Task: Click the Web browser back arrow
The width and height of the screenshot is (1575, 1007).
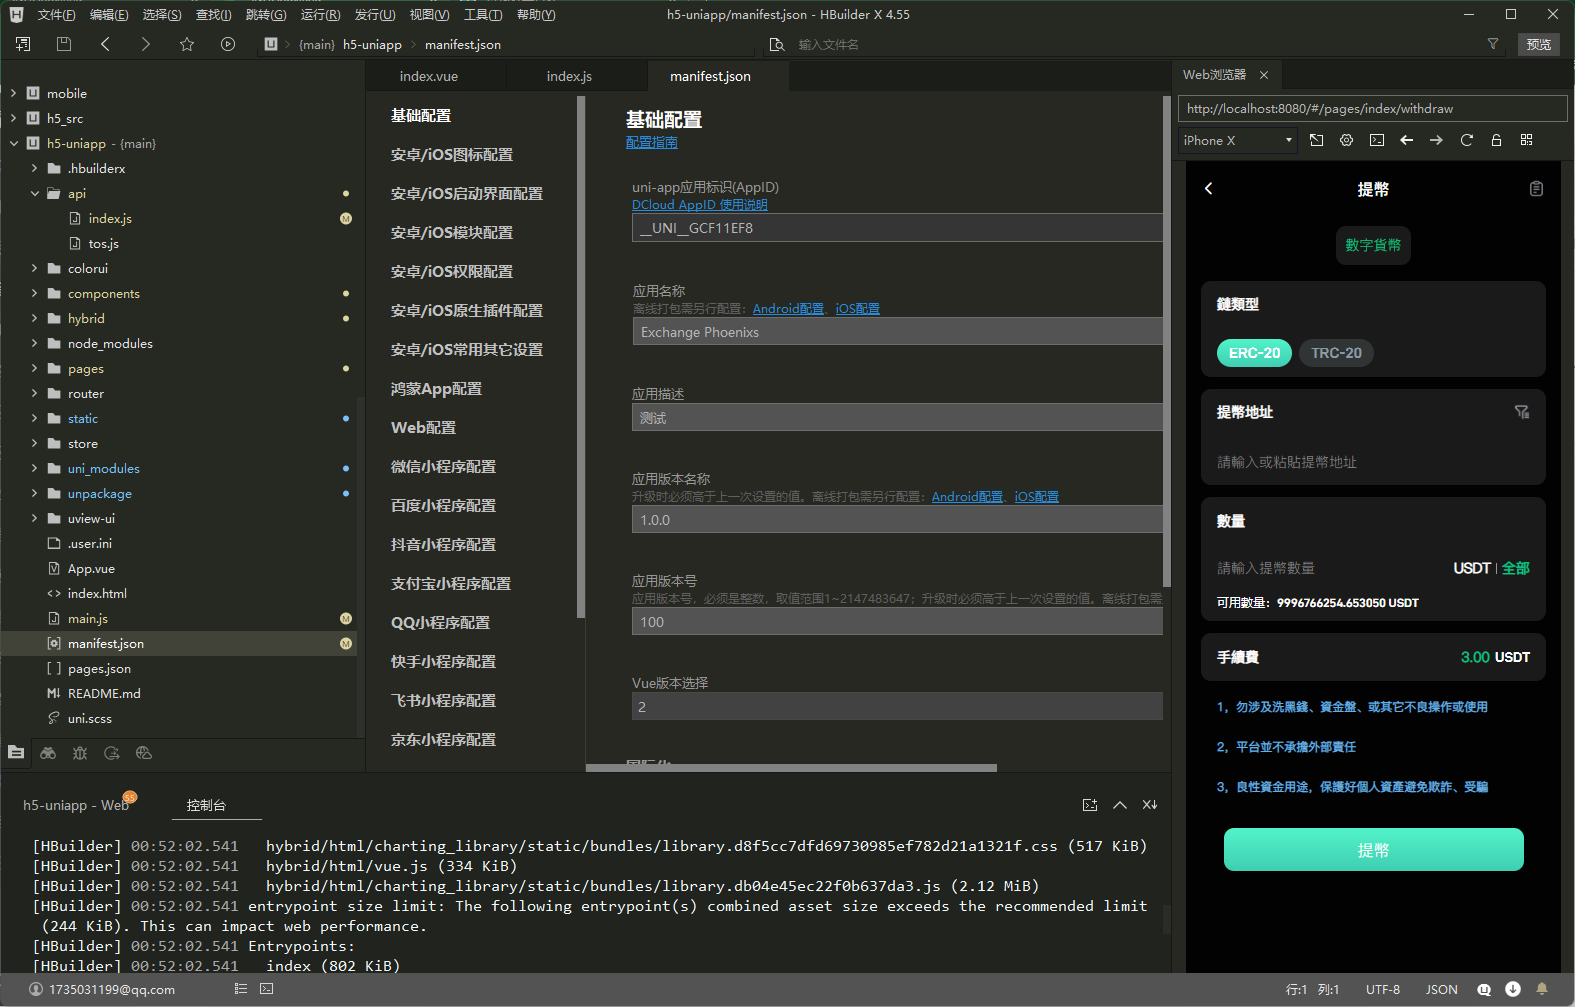Action: click(x=1407, y=140)
